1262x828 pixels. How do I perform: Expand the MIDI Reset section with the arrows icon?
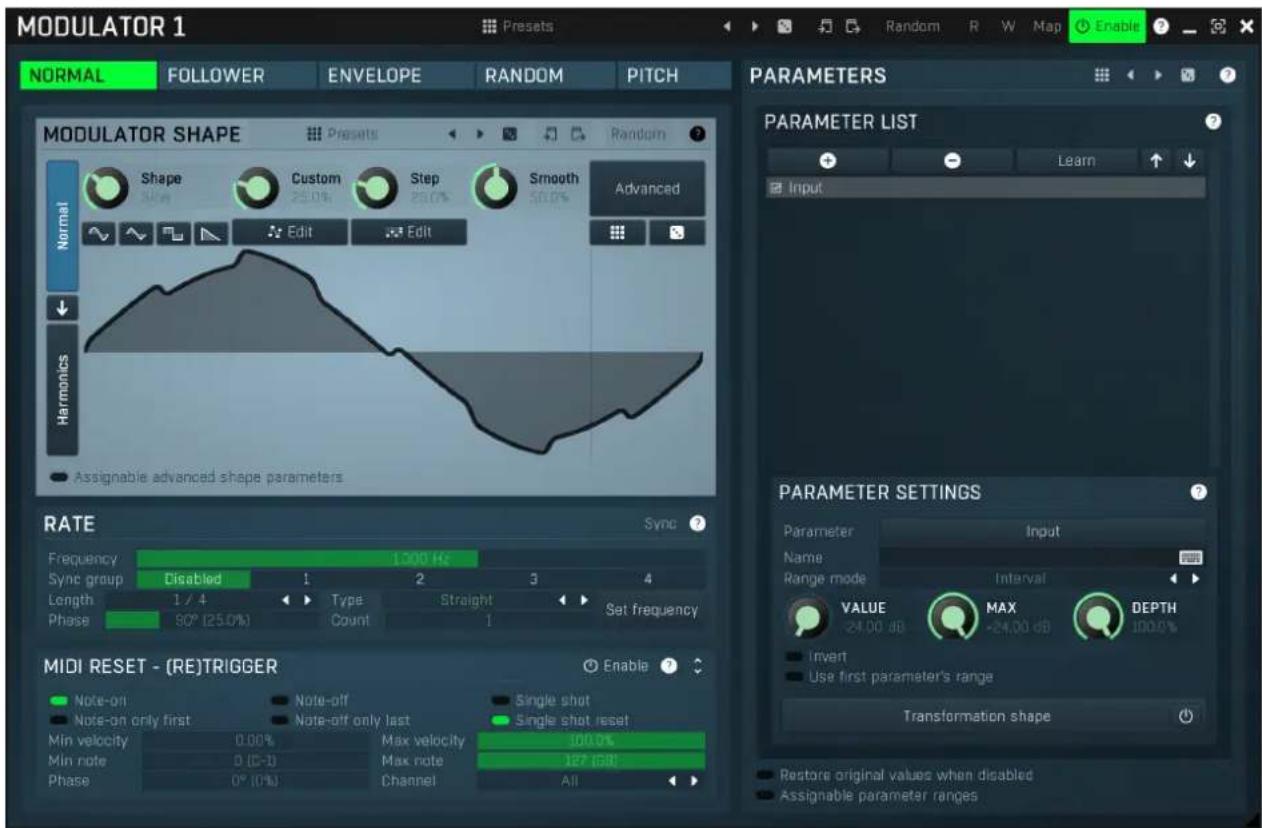(698, 665)
